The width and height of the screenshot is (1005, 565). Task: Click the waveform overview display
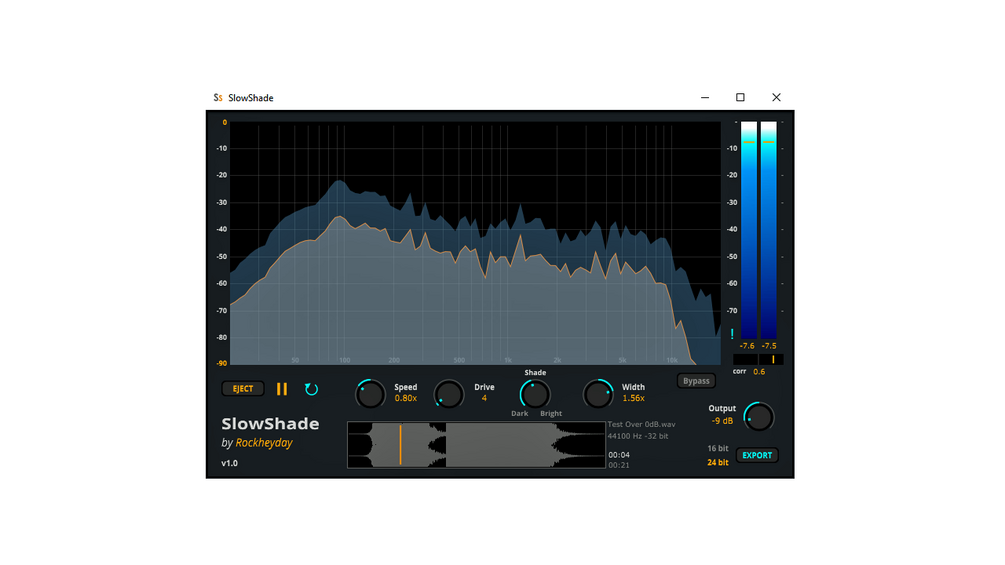[x=476, y=445]
